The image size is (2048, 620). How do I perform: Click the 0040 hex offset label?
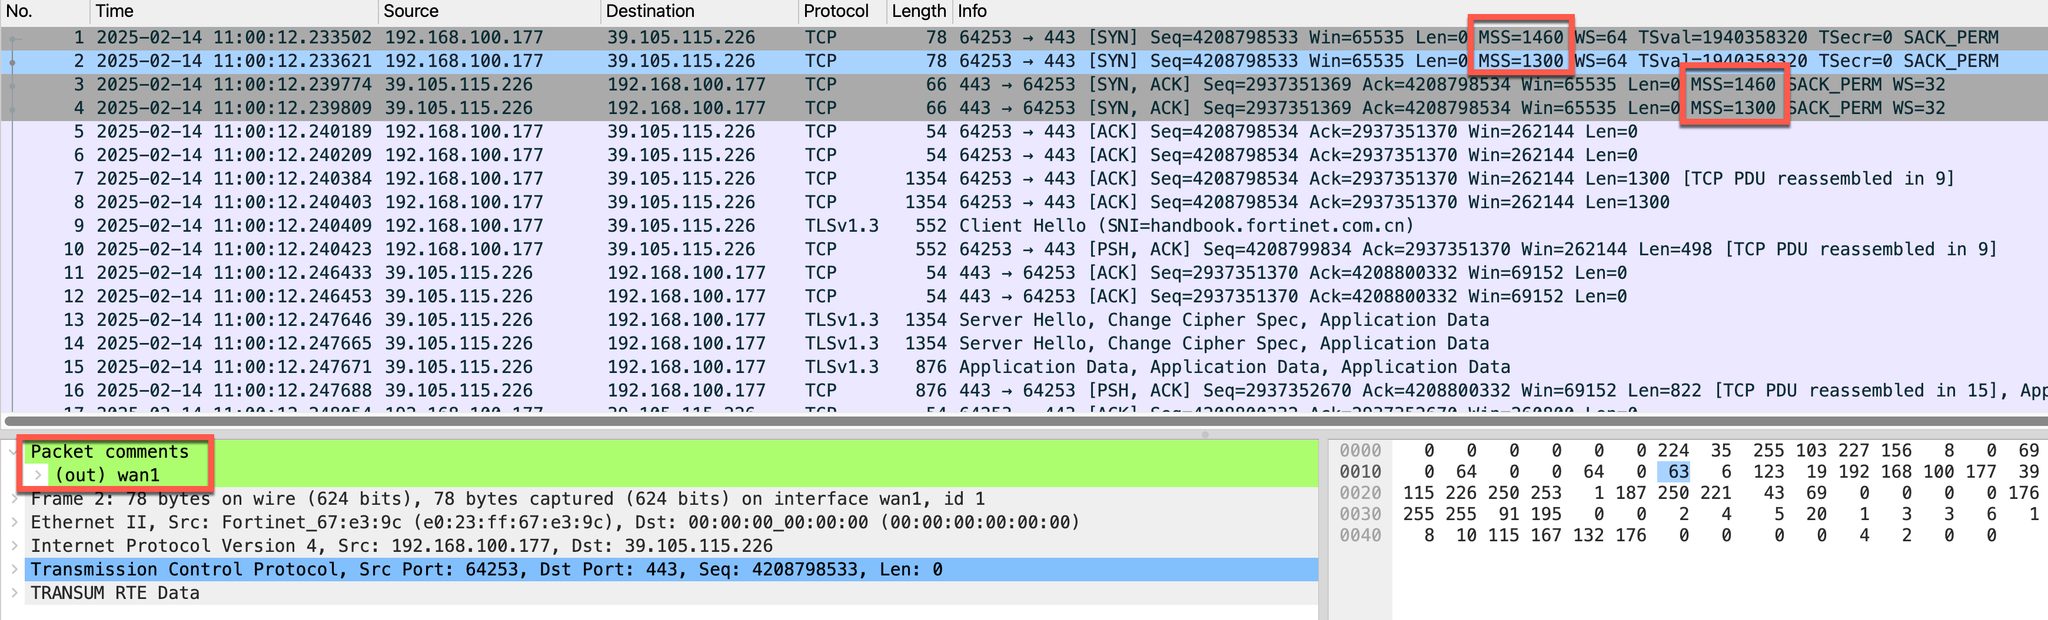coord(1360,535)
